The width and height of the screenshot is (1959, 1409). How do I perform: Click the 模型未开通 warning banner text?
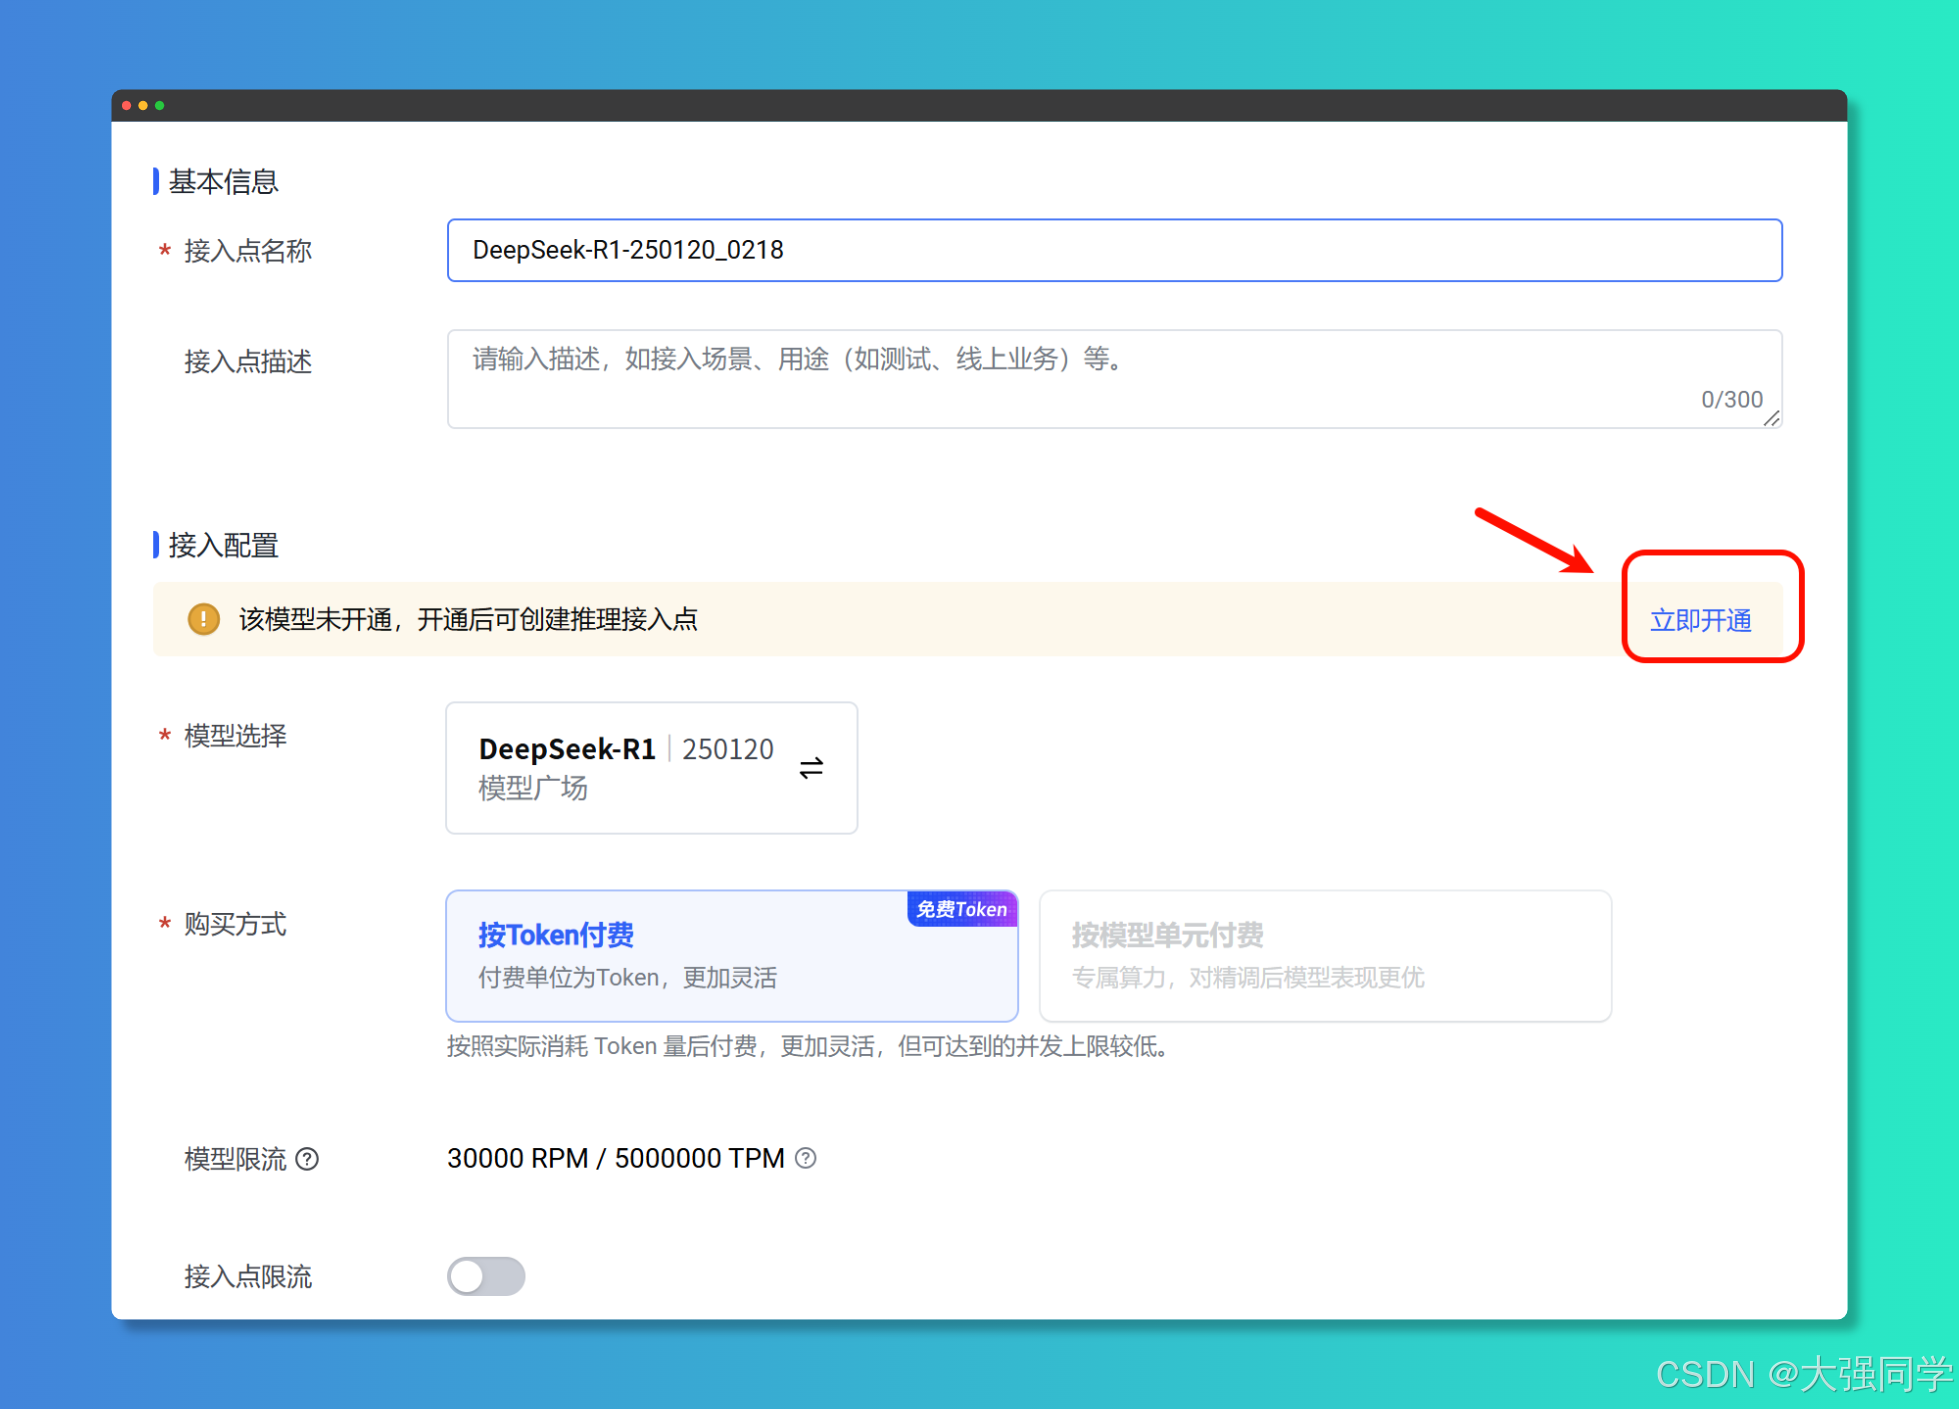coord(468,620)
